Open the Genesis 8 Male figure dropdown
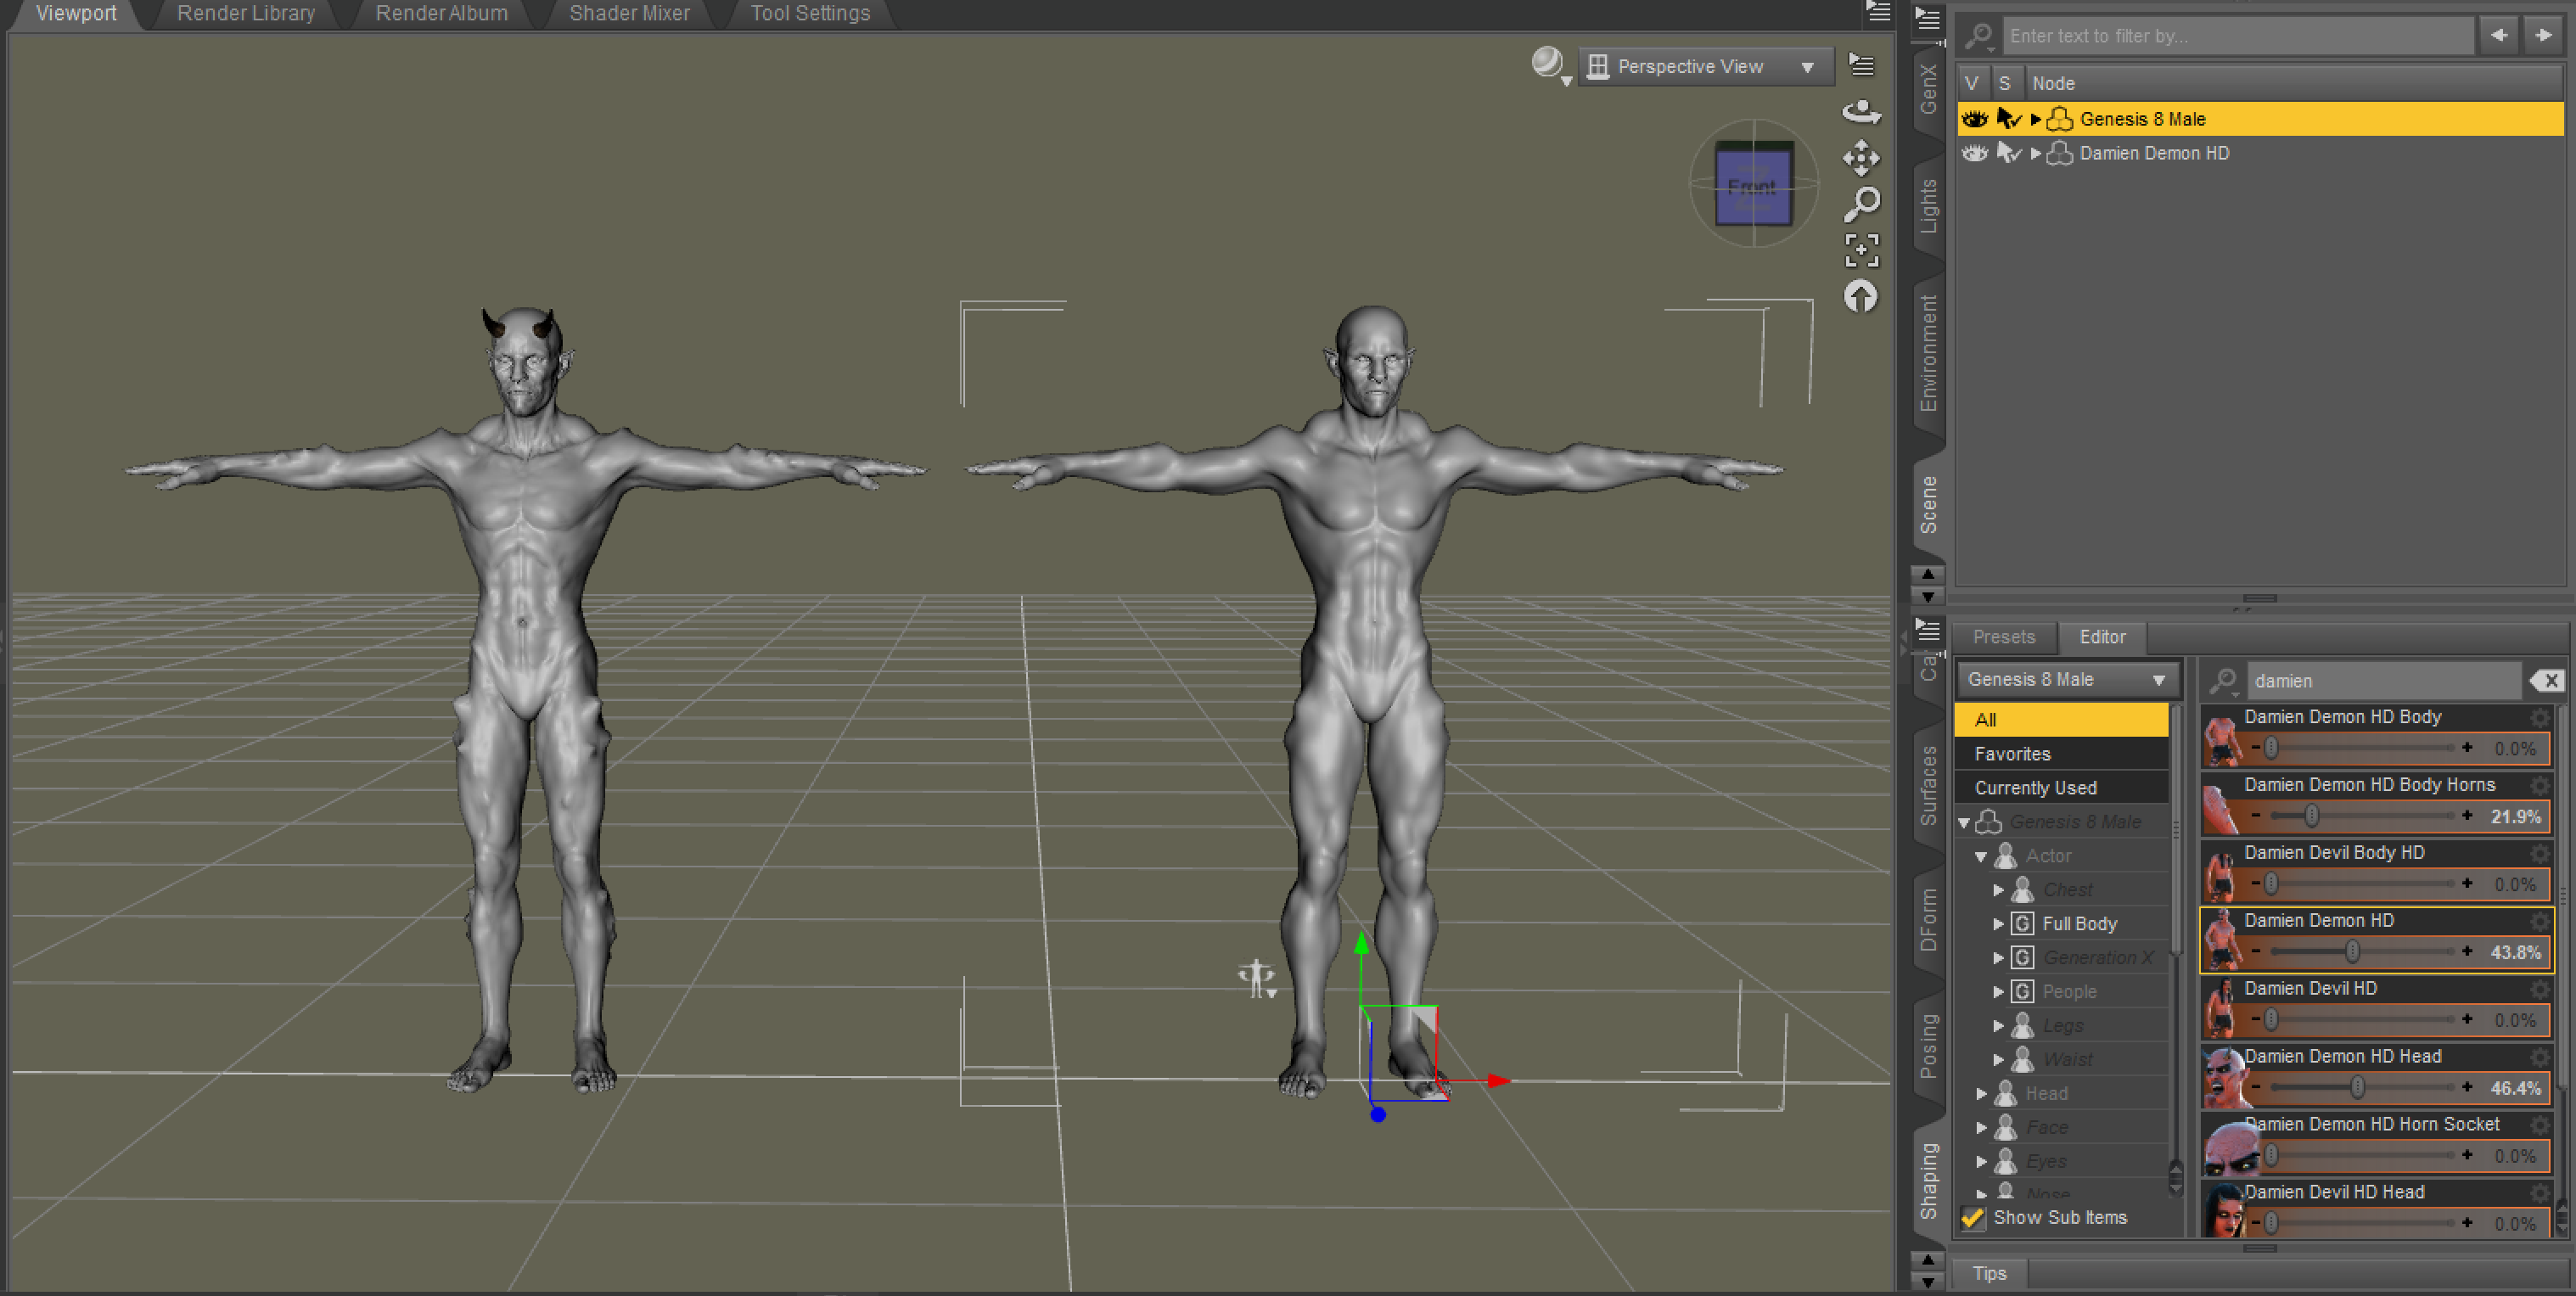This screenshot has width=2576, height=1296. click(x=2066, y=679)
